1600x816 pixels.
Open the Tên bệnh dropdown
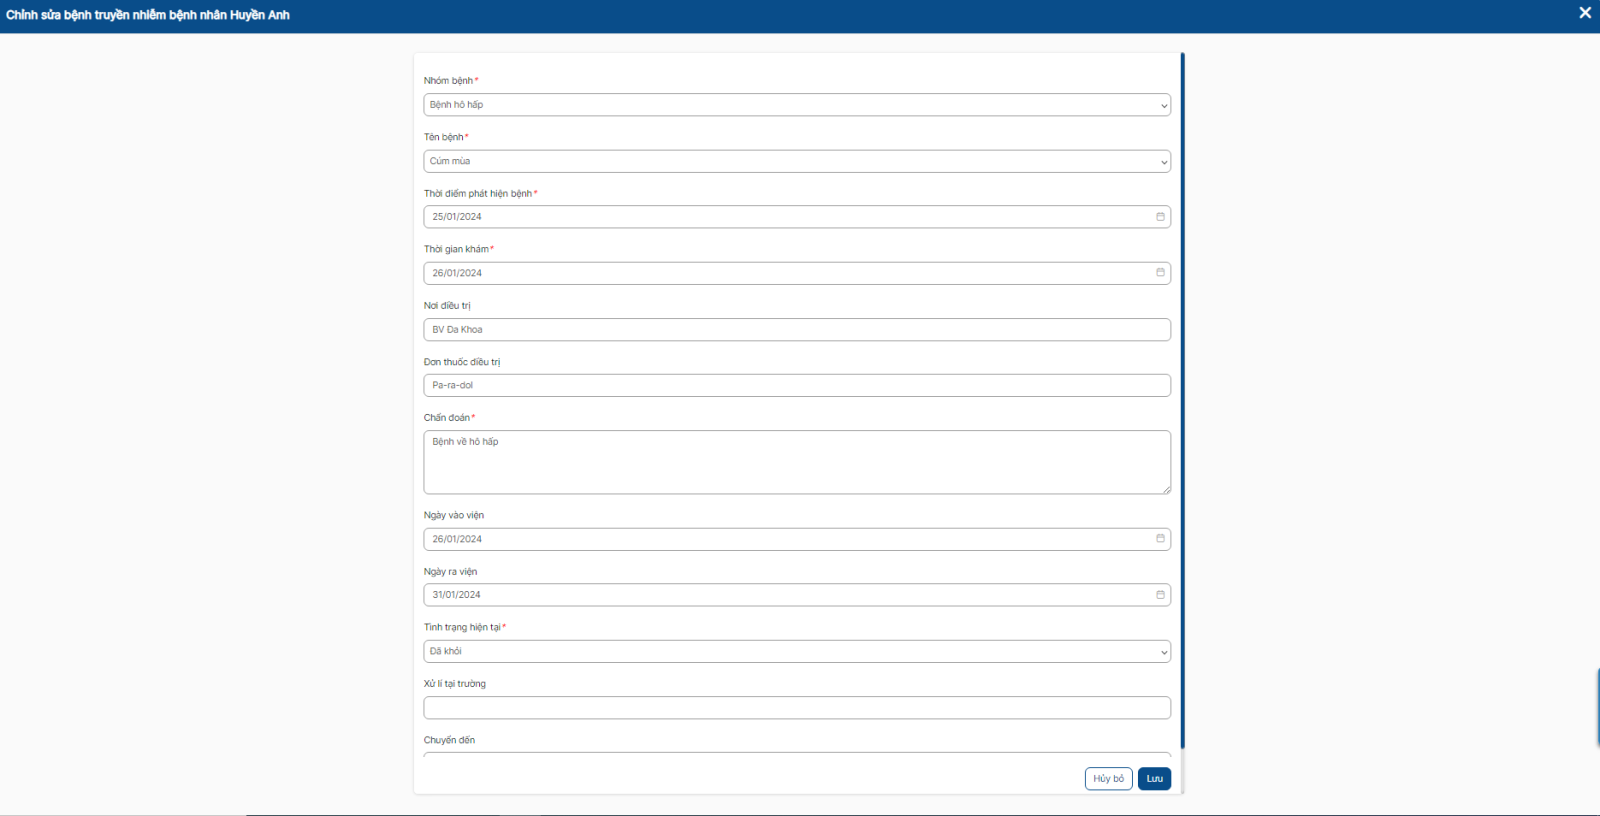[797, 161]
